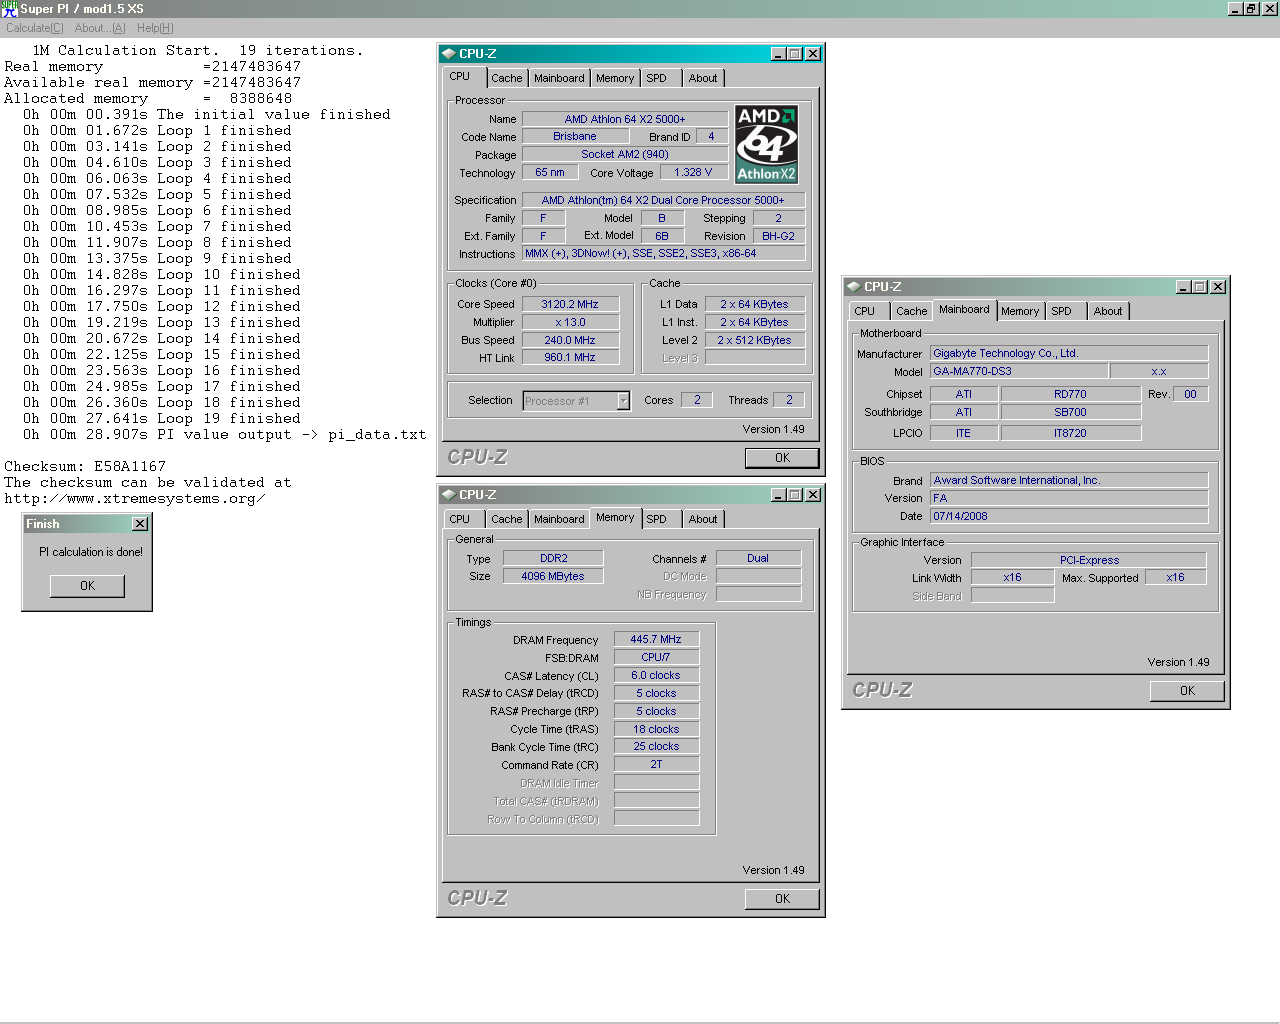
Task: Click the CAS# Latency value 6.0 clocks
Action: [x=656, y=676]
